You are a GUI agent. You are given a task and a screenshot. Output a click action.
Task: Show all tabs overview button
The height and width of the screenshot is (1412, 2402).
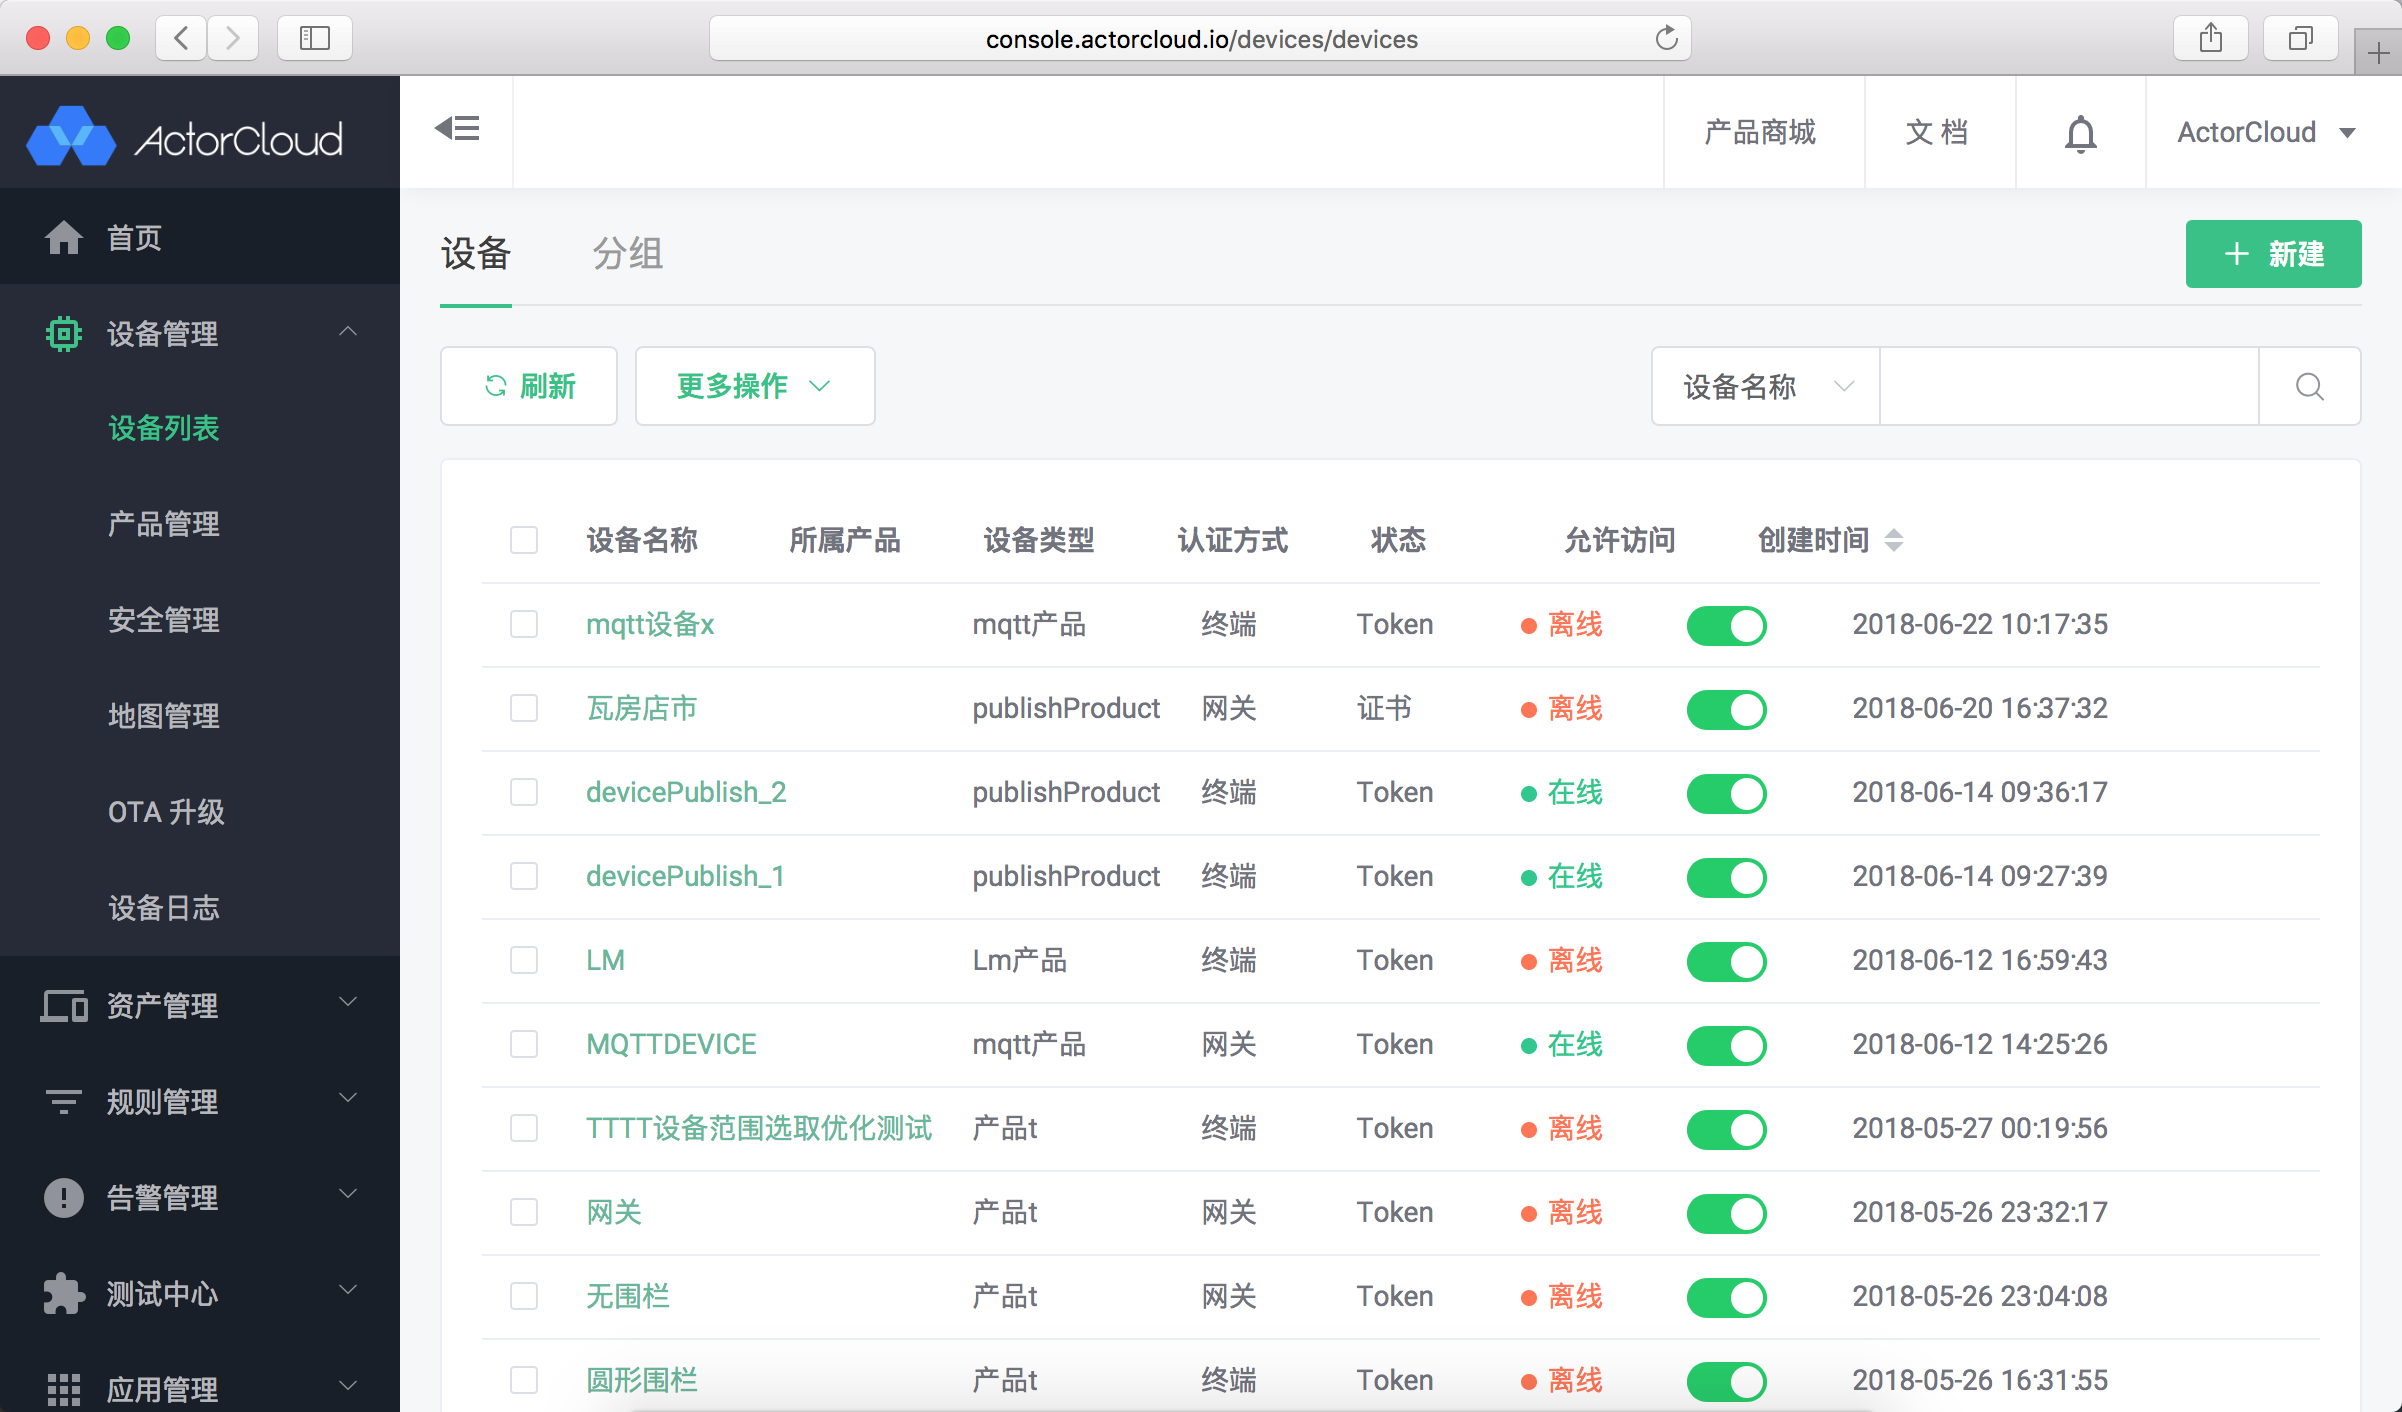[x=2300, y=38]
